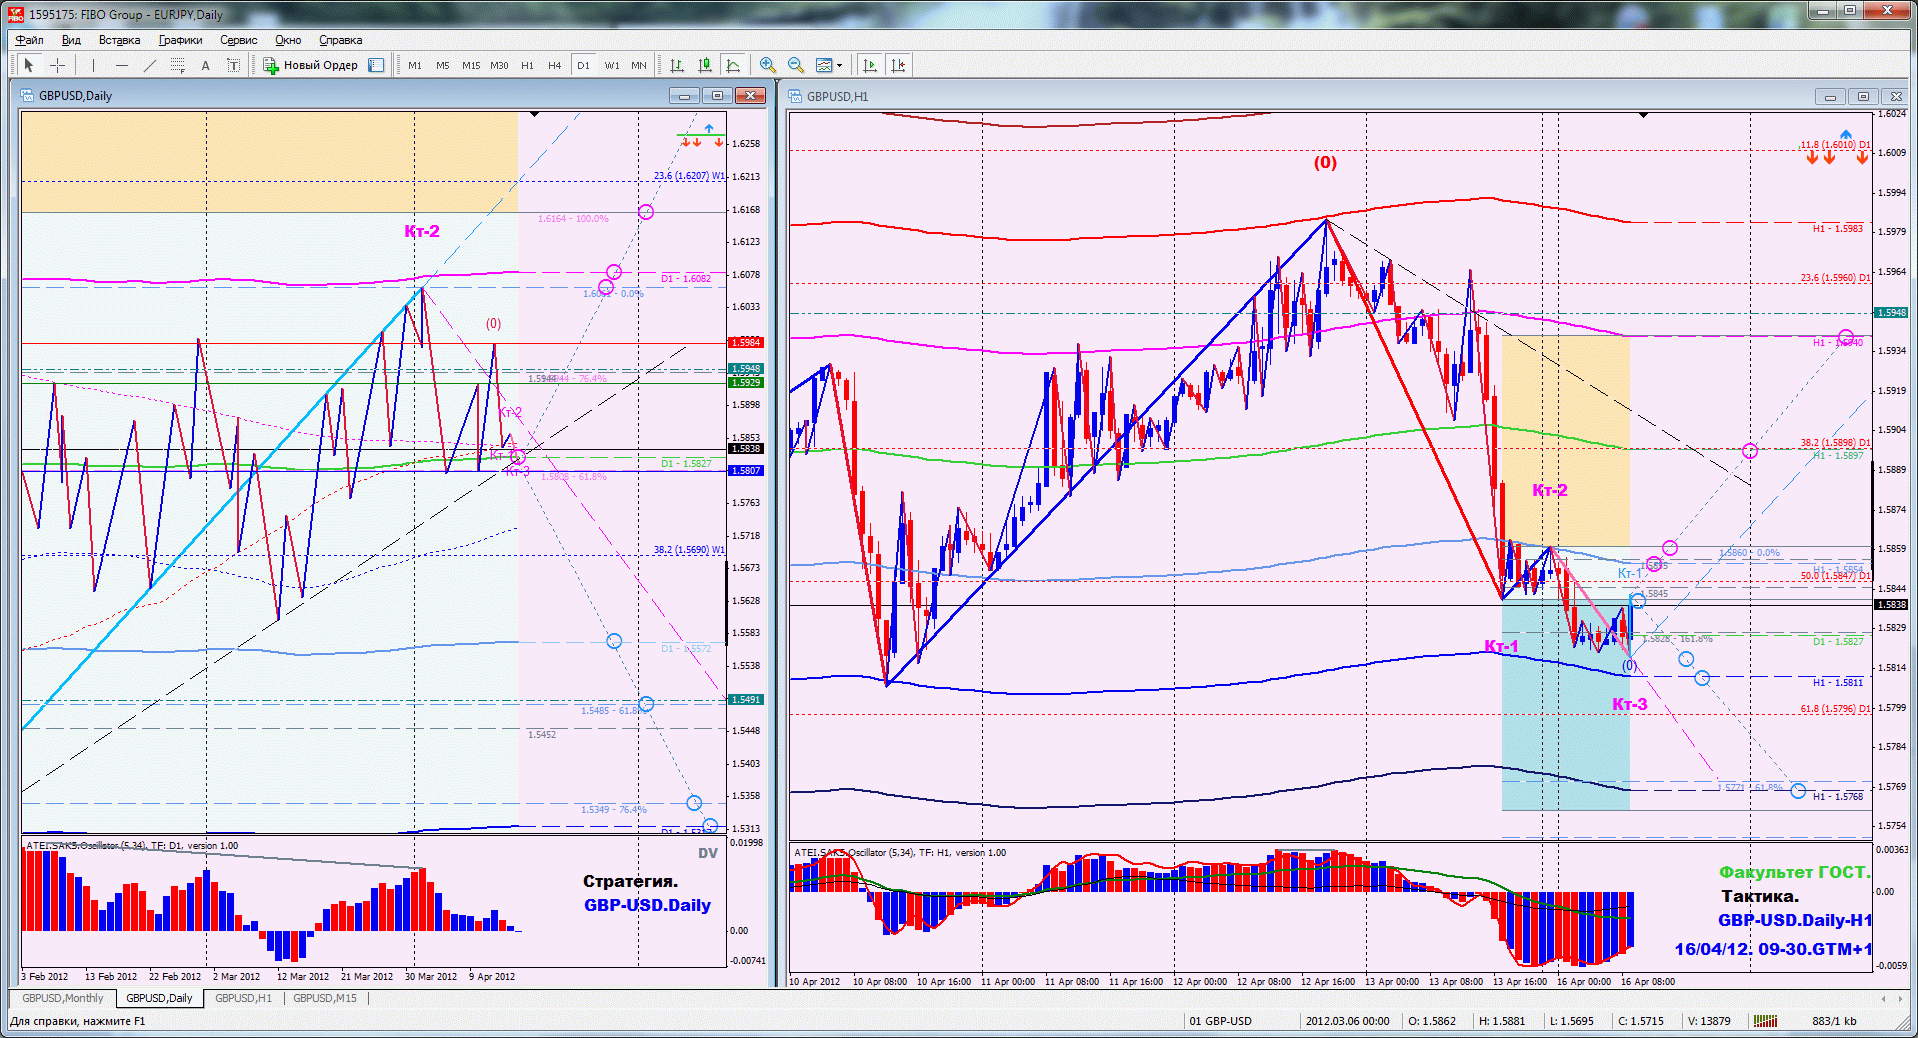Open the Сервис menu

click(x=238, y=40)
